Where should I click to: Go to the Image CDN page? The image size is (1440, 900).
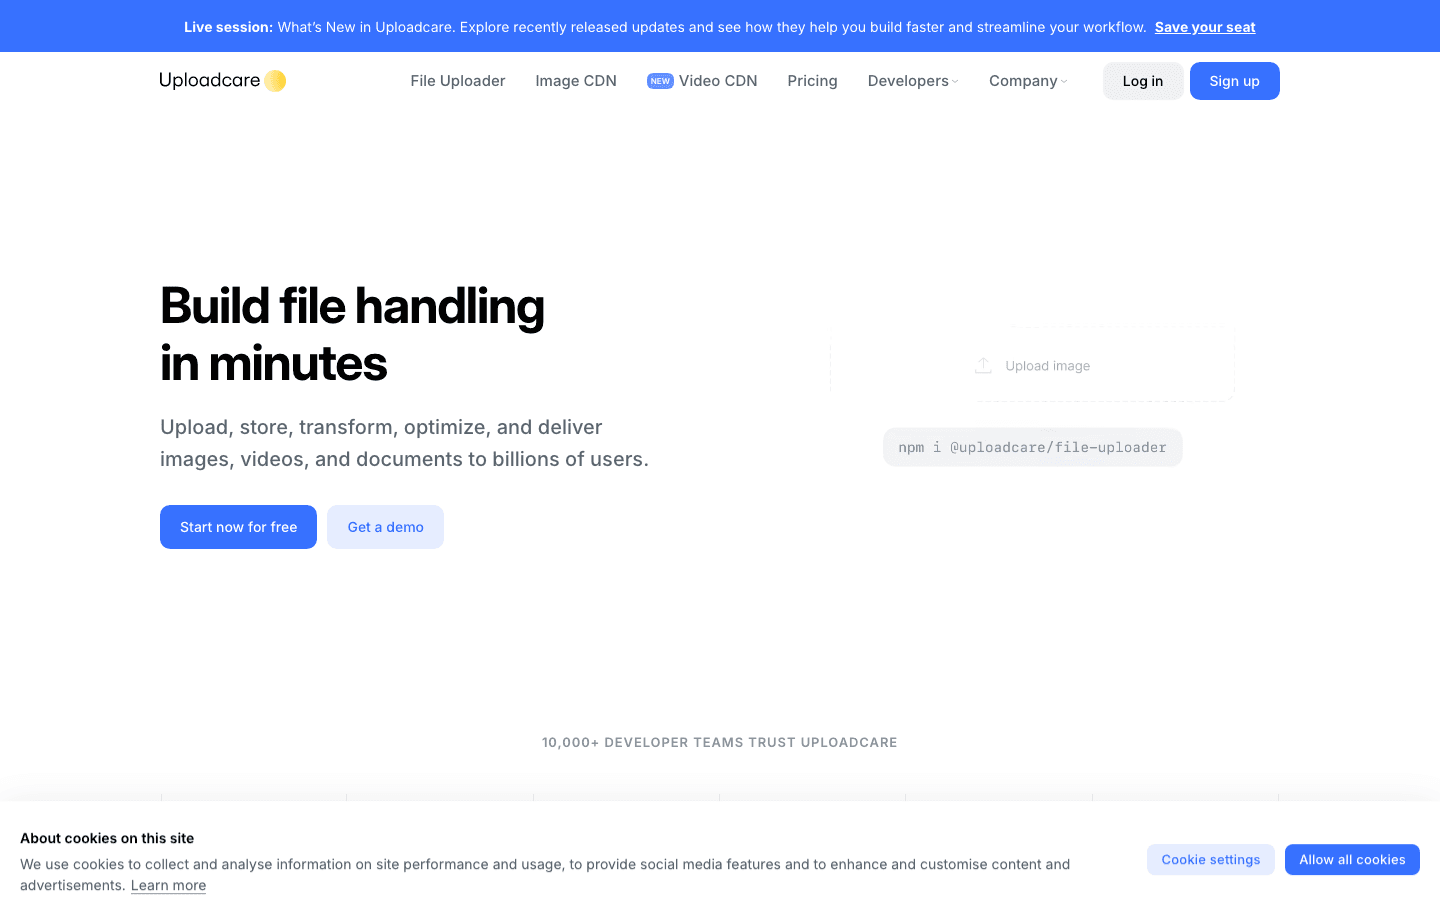coord(576,81)
